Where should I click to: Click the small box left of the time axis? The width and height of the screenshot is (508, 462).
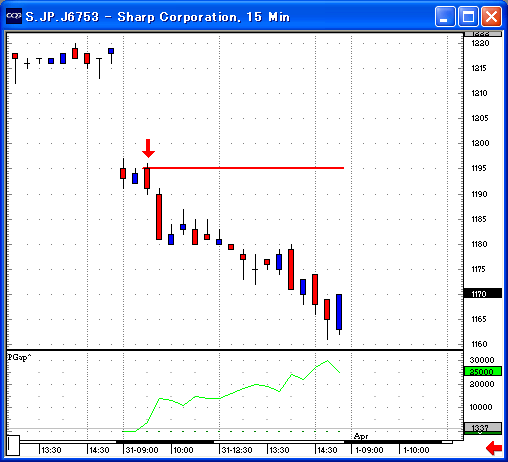click(x=13, y=445)
